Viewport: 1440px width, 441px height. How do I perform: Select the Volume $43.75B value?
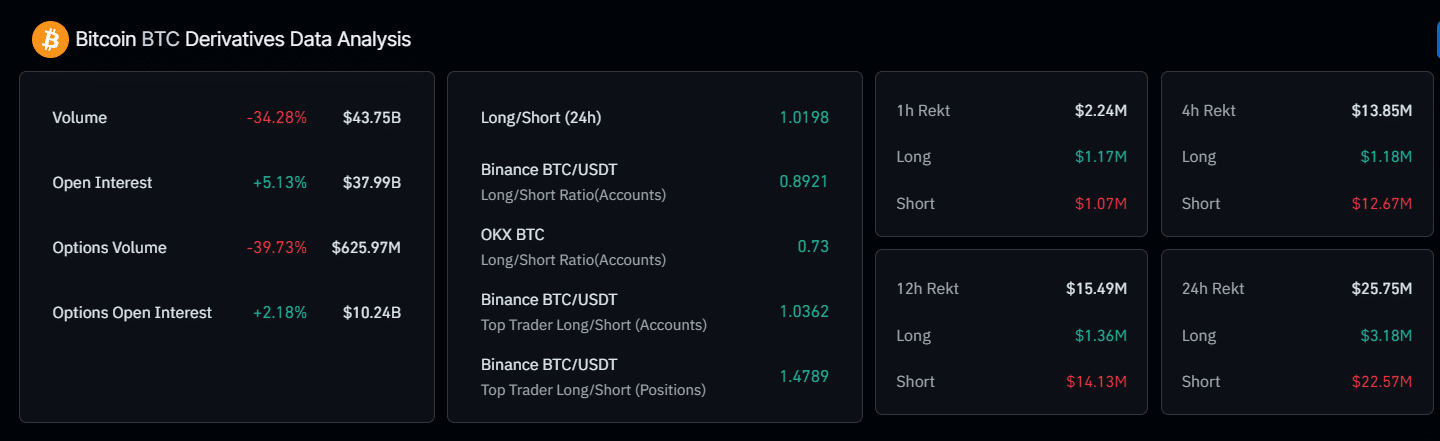click(372, 118)
